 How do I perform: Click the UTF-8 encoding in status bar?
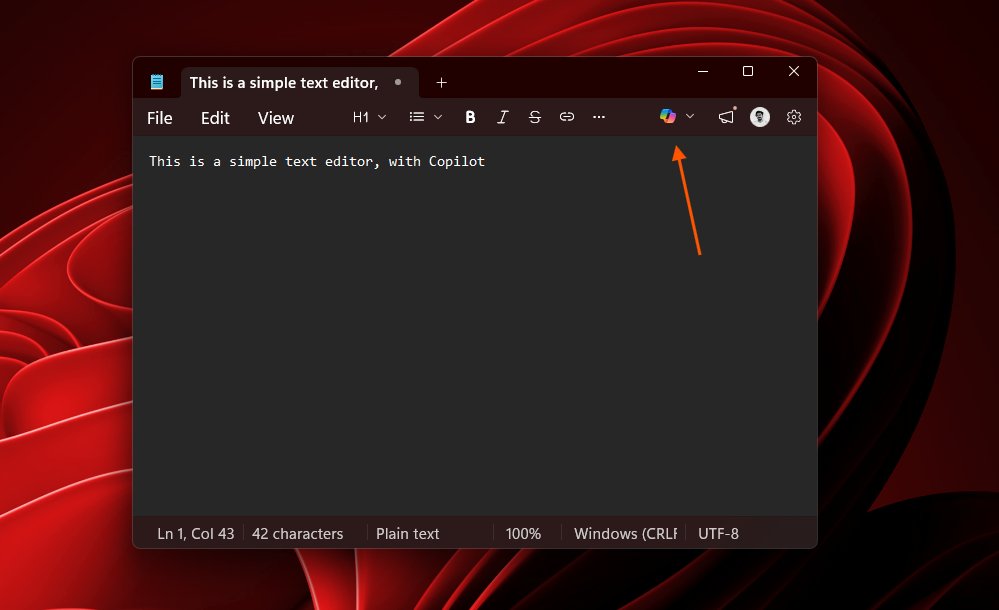point(718,533)
